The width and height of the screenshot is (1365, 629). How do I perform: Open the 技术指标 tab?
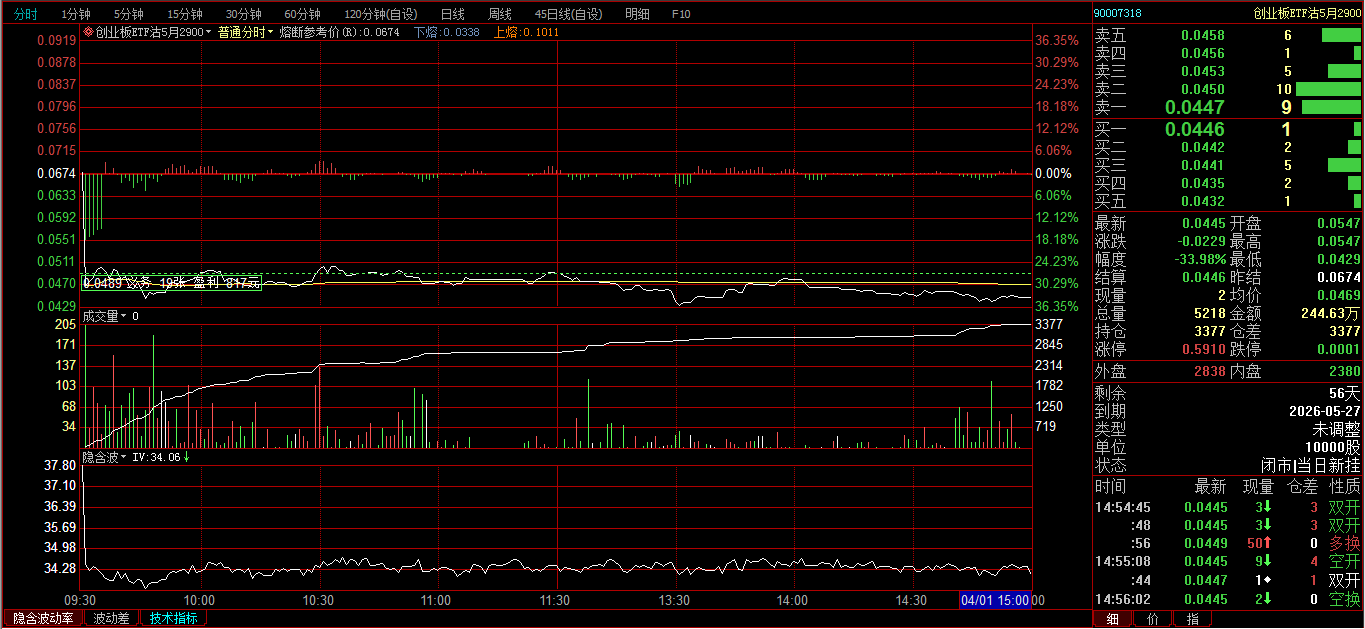click(x=174, y=619)
